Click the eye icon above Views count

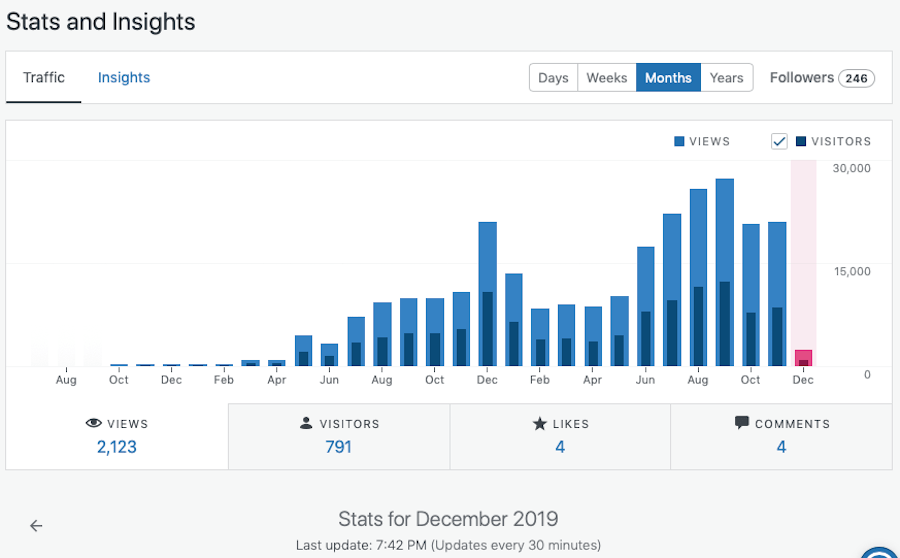coord(93,424)
